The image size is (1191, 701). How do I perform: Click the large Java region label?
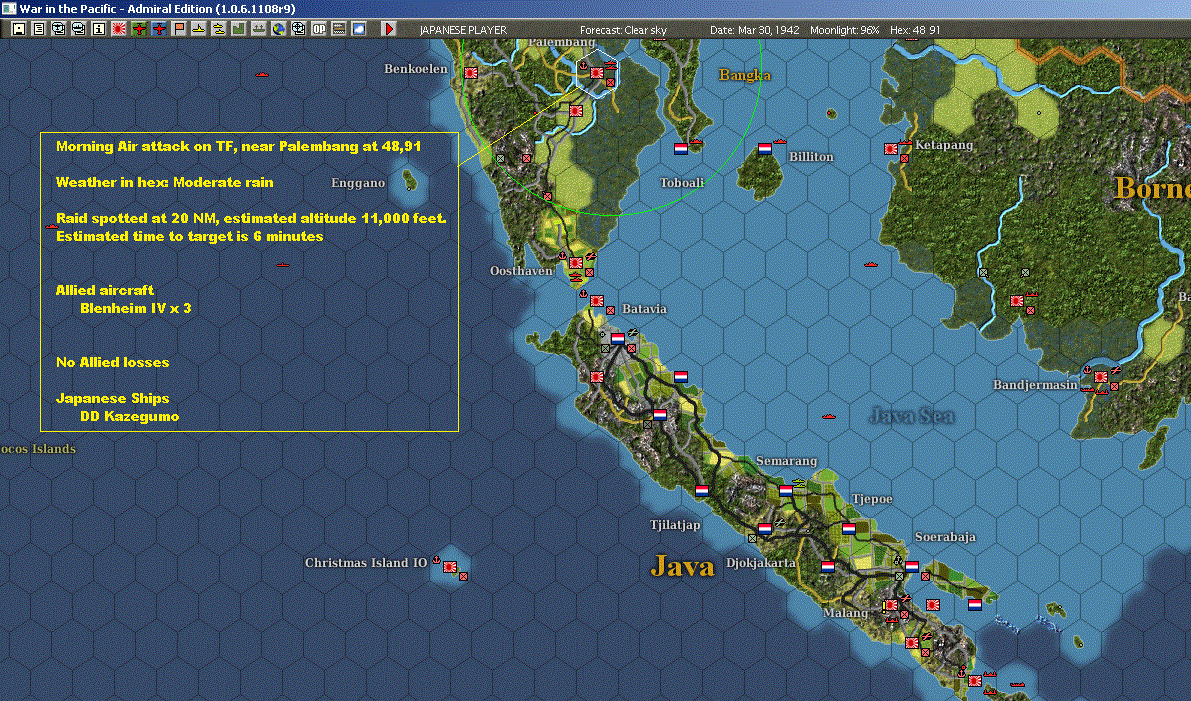pos(682,567)
